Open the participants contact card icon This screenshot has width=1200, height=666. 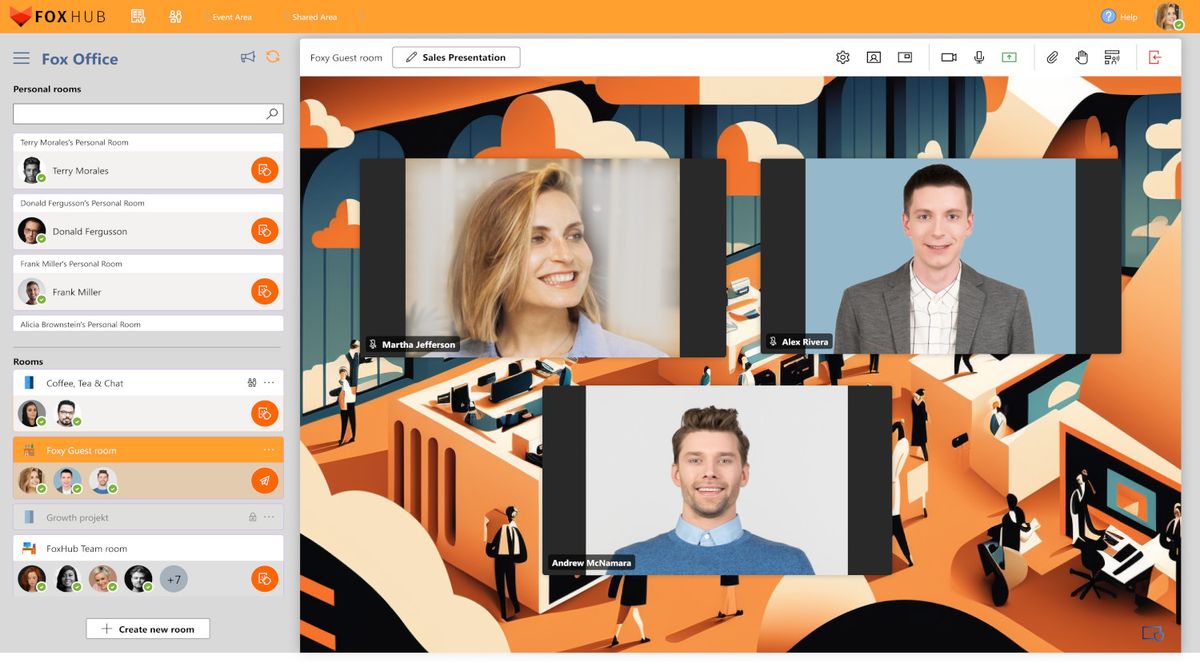[874, 57]
